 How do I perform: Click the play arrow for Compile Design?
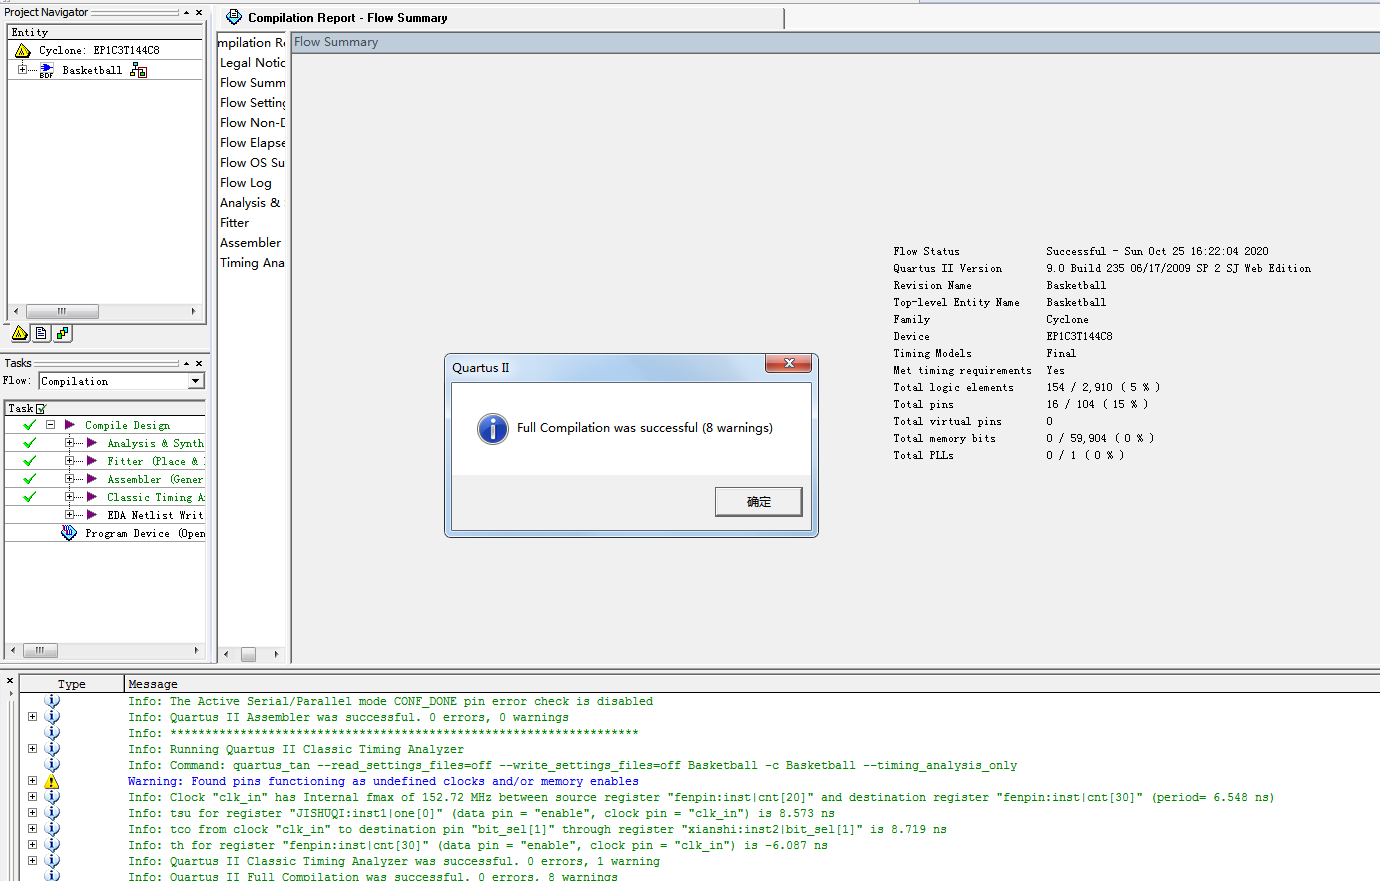click(x=70, y=425)
